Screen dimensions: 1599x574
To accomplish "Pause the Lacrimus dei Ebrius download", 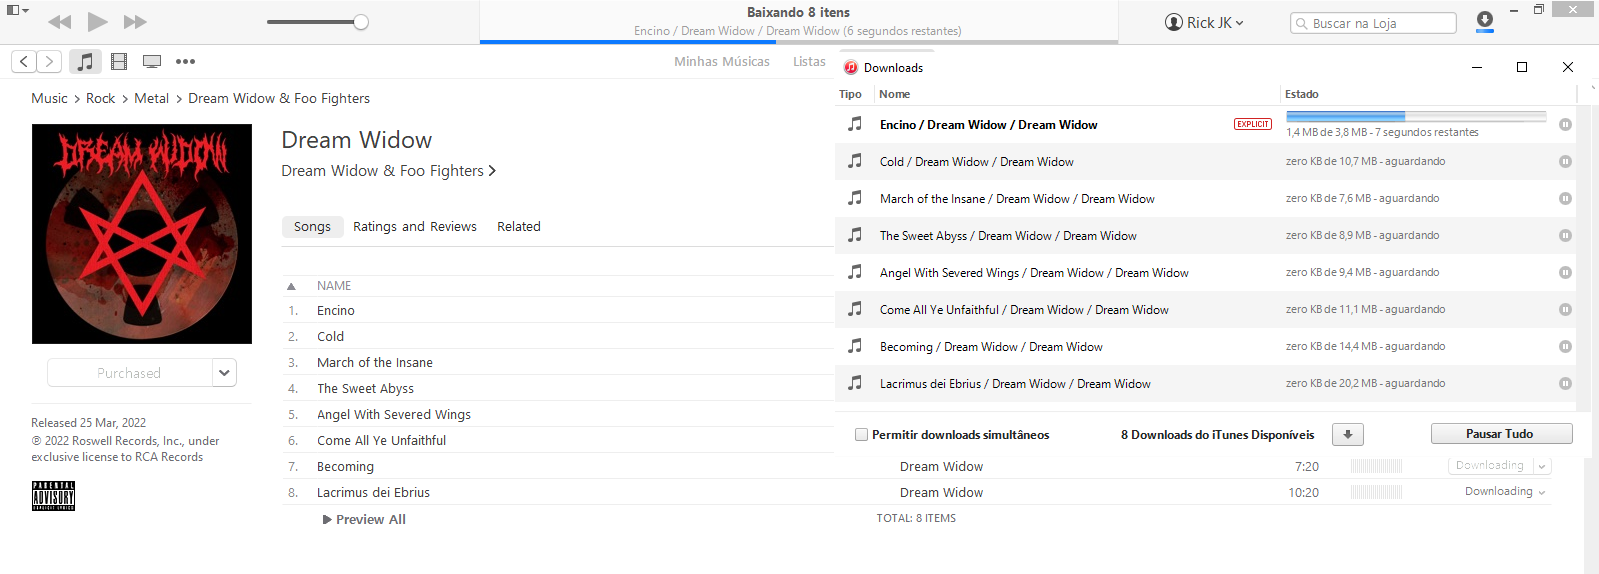I will pyautogui.click(x=1565, y=384).
